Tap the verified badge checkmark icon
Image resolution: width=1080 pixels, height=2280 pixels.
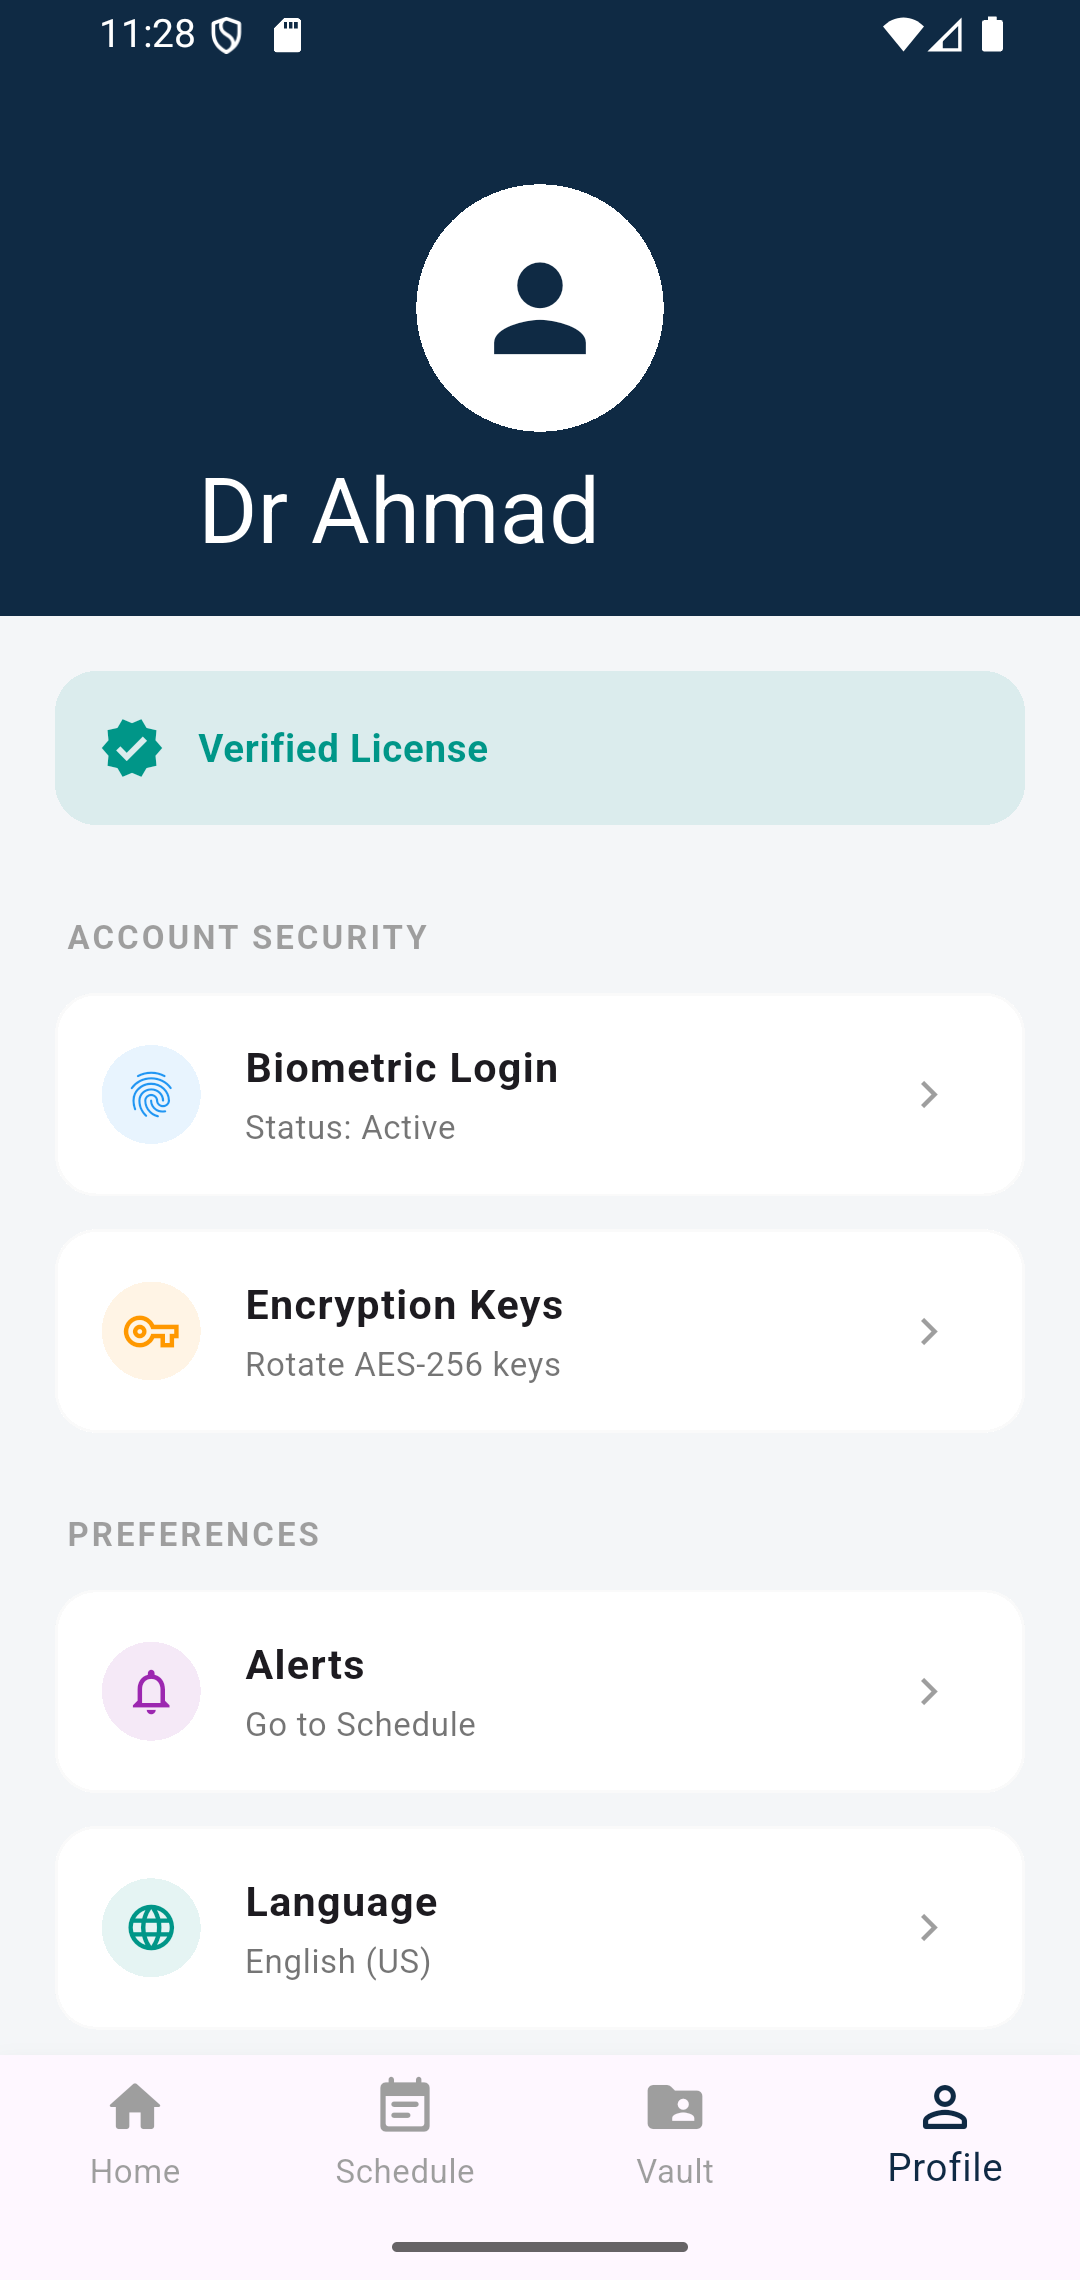click(x=132, y=748)
